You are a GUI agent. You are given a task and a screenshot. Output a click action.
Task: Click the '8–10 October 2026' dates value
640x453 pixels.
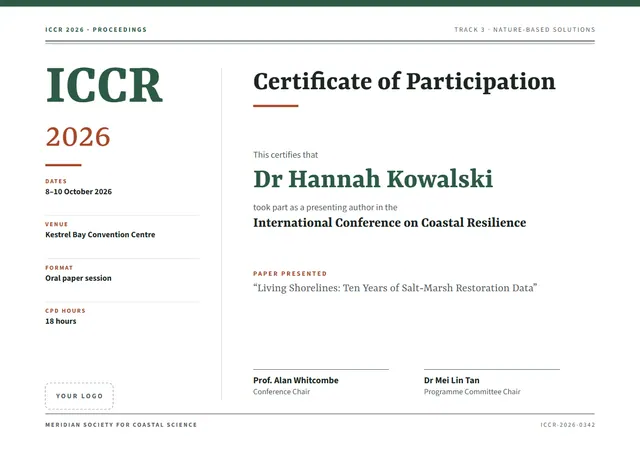point(78,191)
